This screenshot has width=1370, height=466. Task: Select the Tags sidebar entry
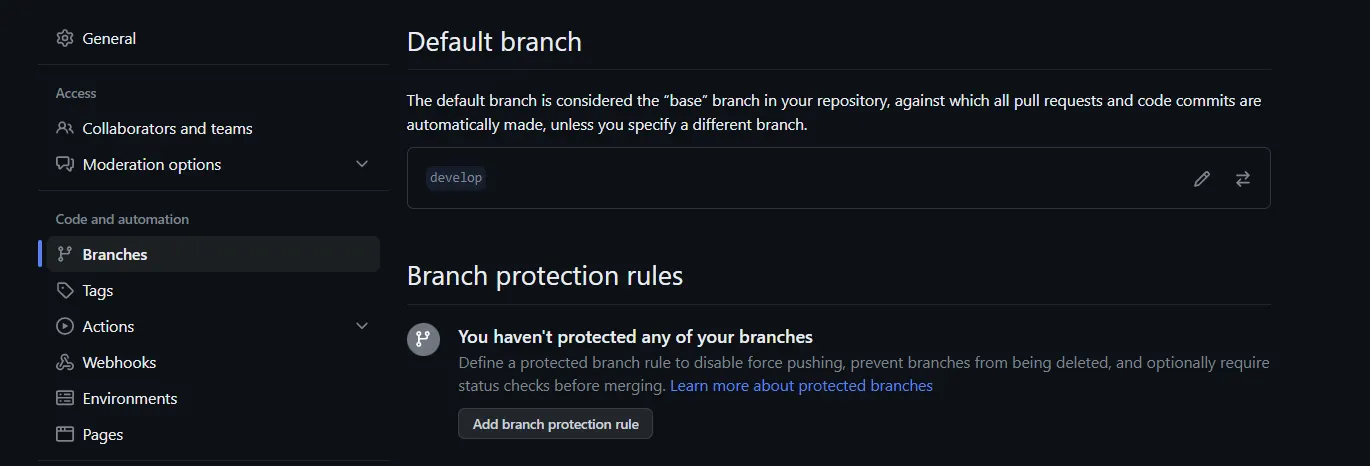98,290
